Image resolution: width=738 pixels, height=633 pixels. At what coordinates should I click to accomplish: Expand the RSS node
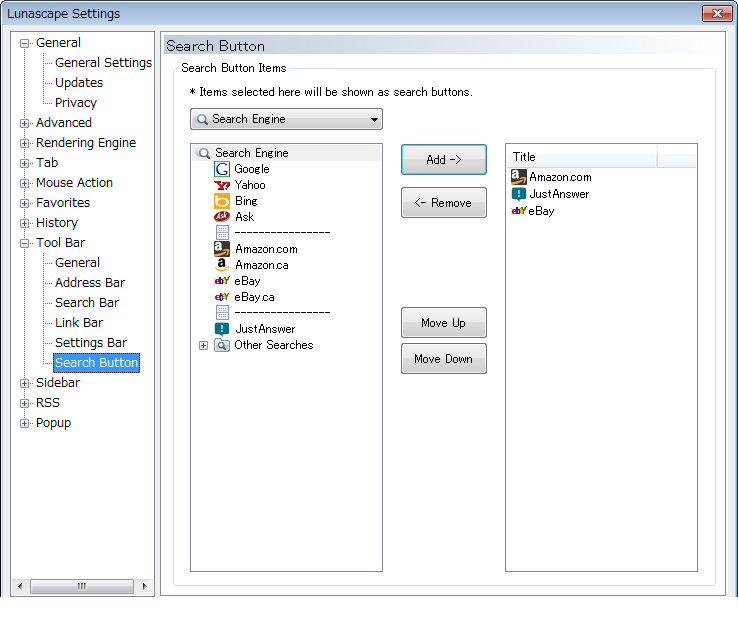(24, 403)
